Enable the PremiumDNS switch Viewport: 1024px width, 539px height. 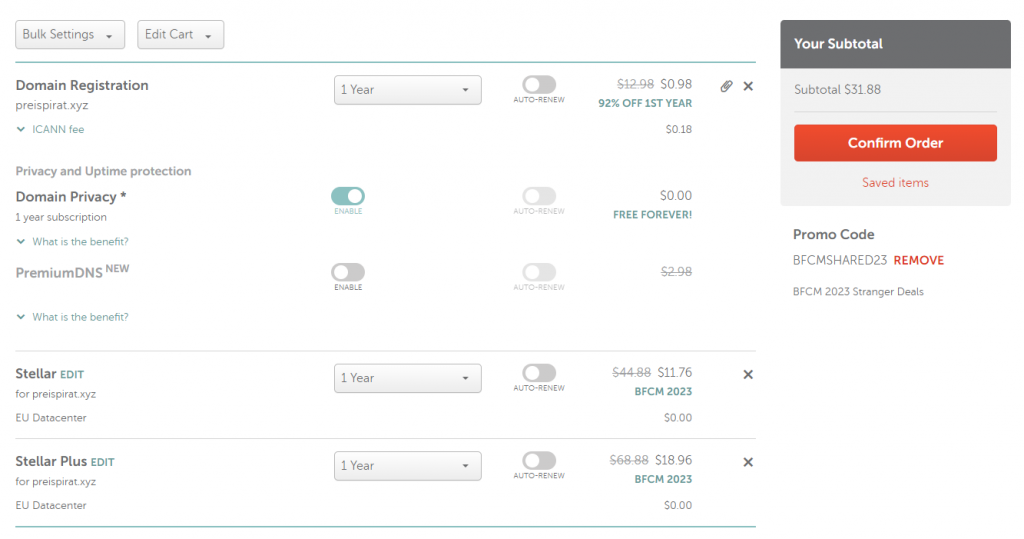pos(348,272)
